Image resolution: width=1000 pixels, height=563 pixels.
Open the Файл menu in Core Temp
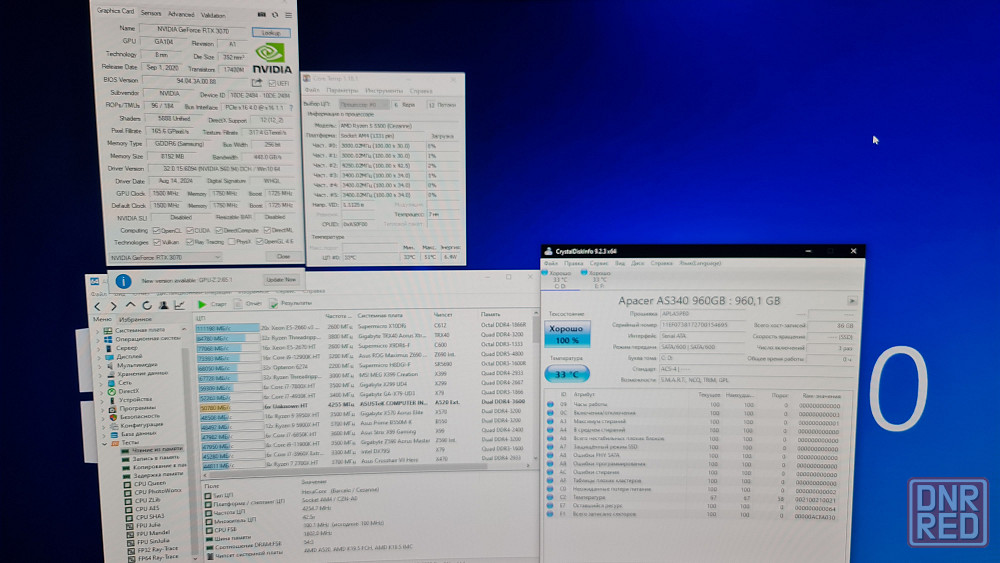[312, 91]
